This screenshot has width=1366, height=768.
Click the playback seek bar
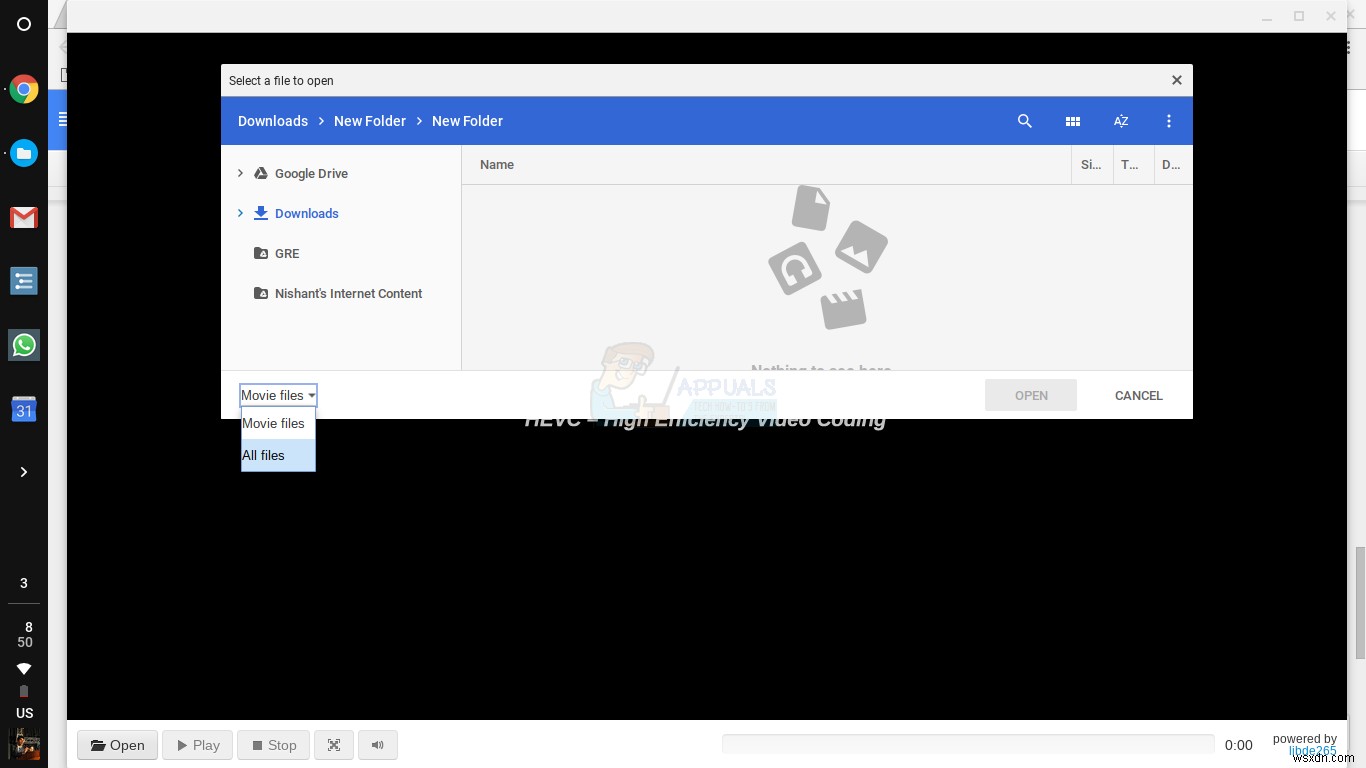point(967,743)
